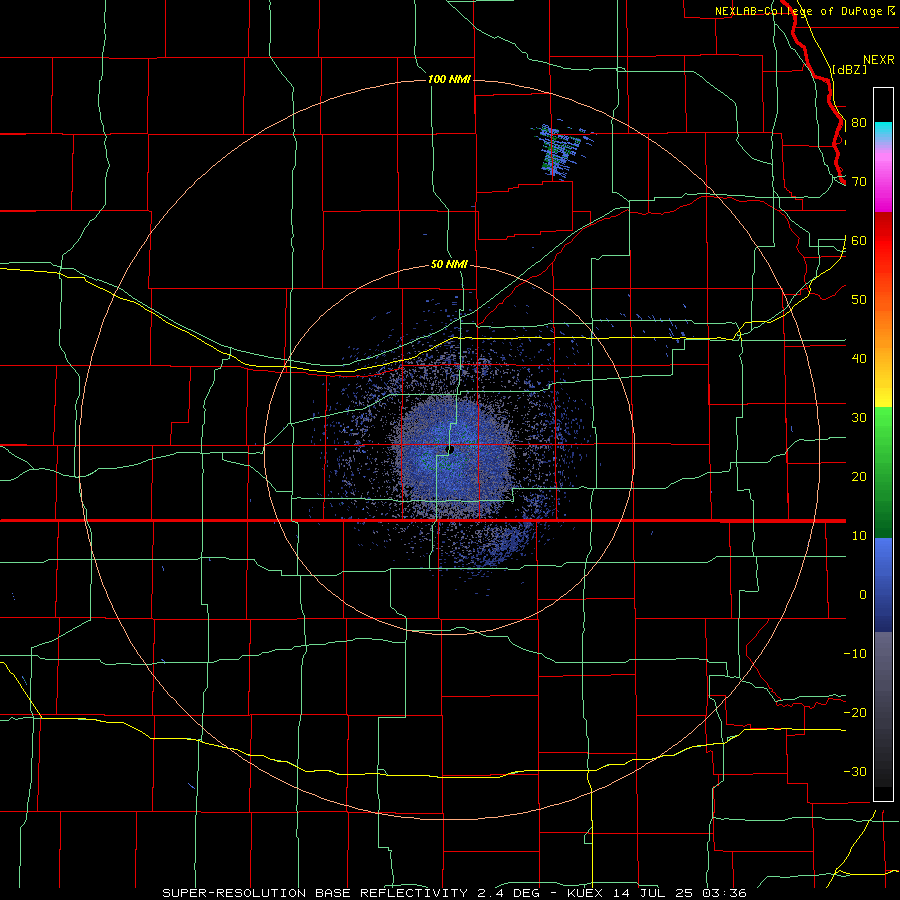900x900 pixels.
Task: Click the -30 dBZ scale value
Action: [x=855, y=771]
